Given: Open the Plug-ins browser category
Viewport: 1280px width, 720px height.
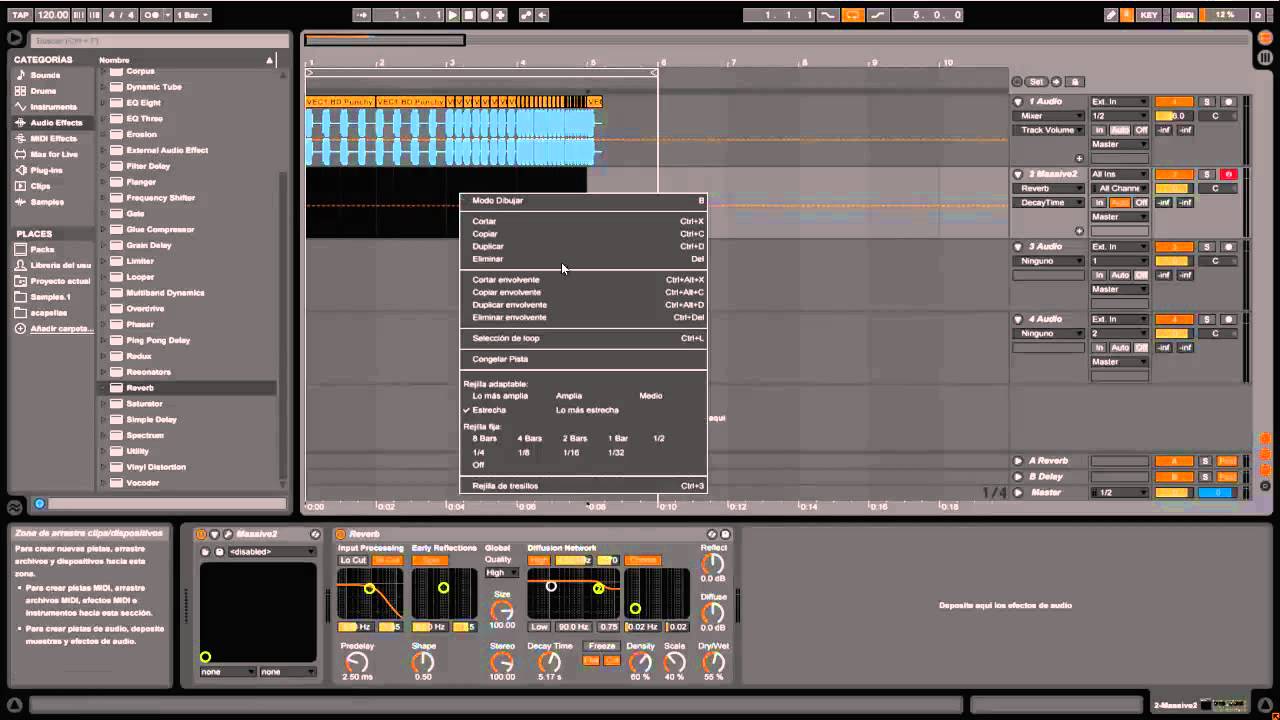Looking at the screenshot, I should [46, 170].
